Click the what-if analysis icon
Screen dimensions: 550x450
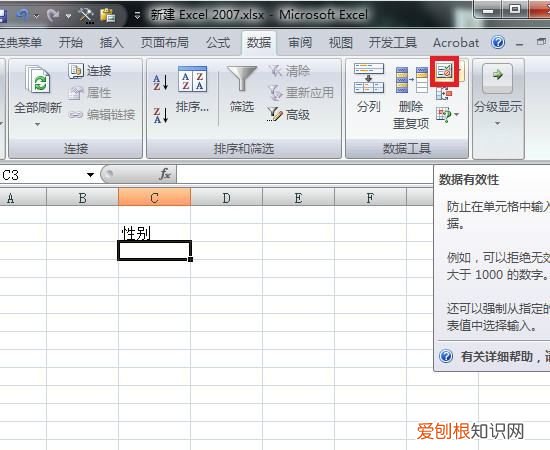tap(443, 115)
